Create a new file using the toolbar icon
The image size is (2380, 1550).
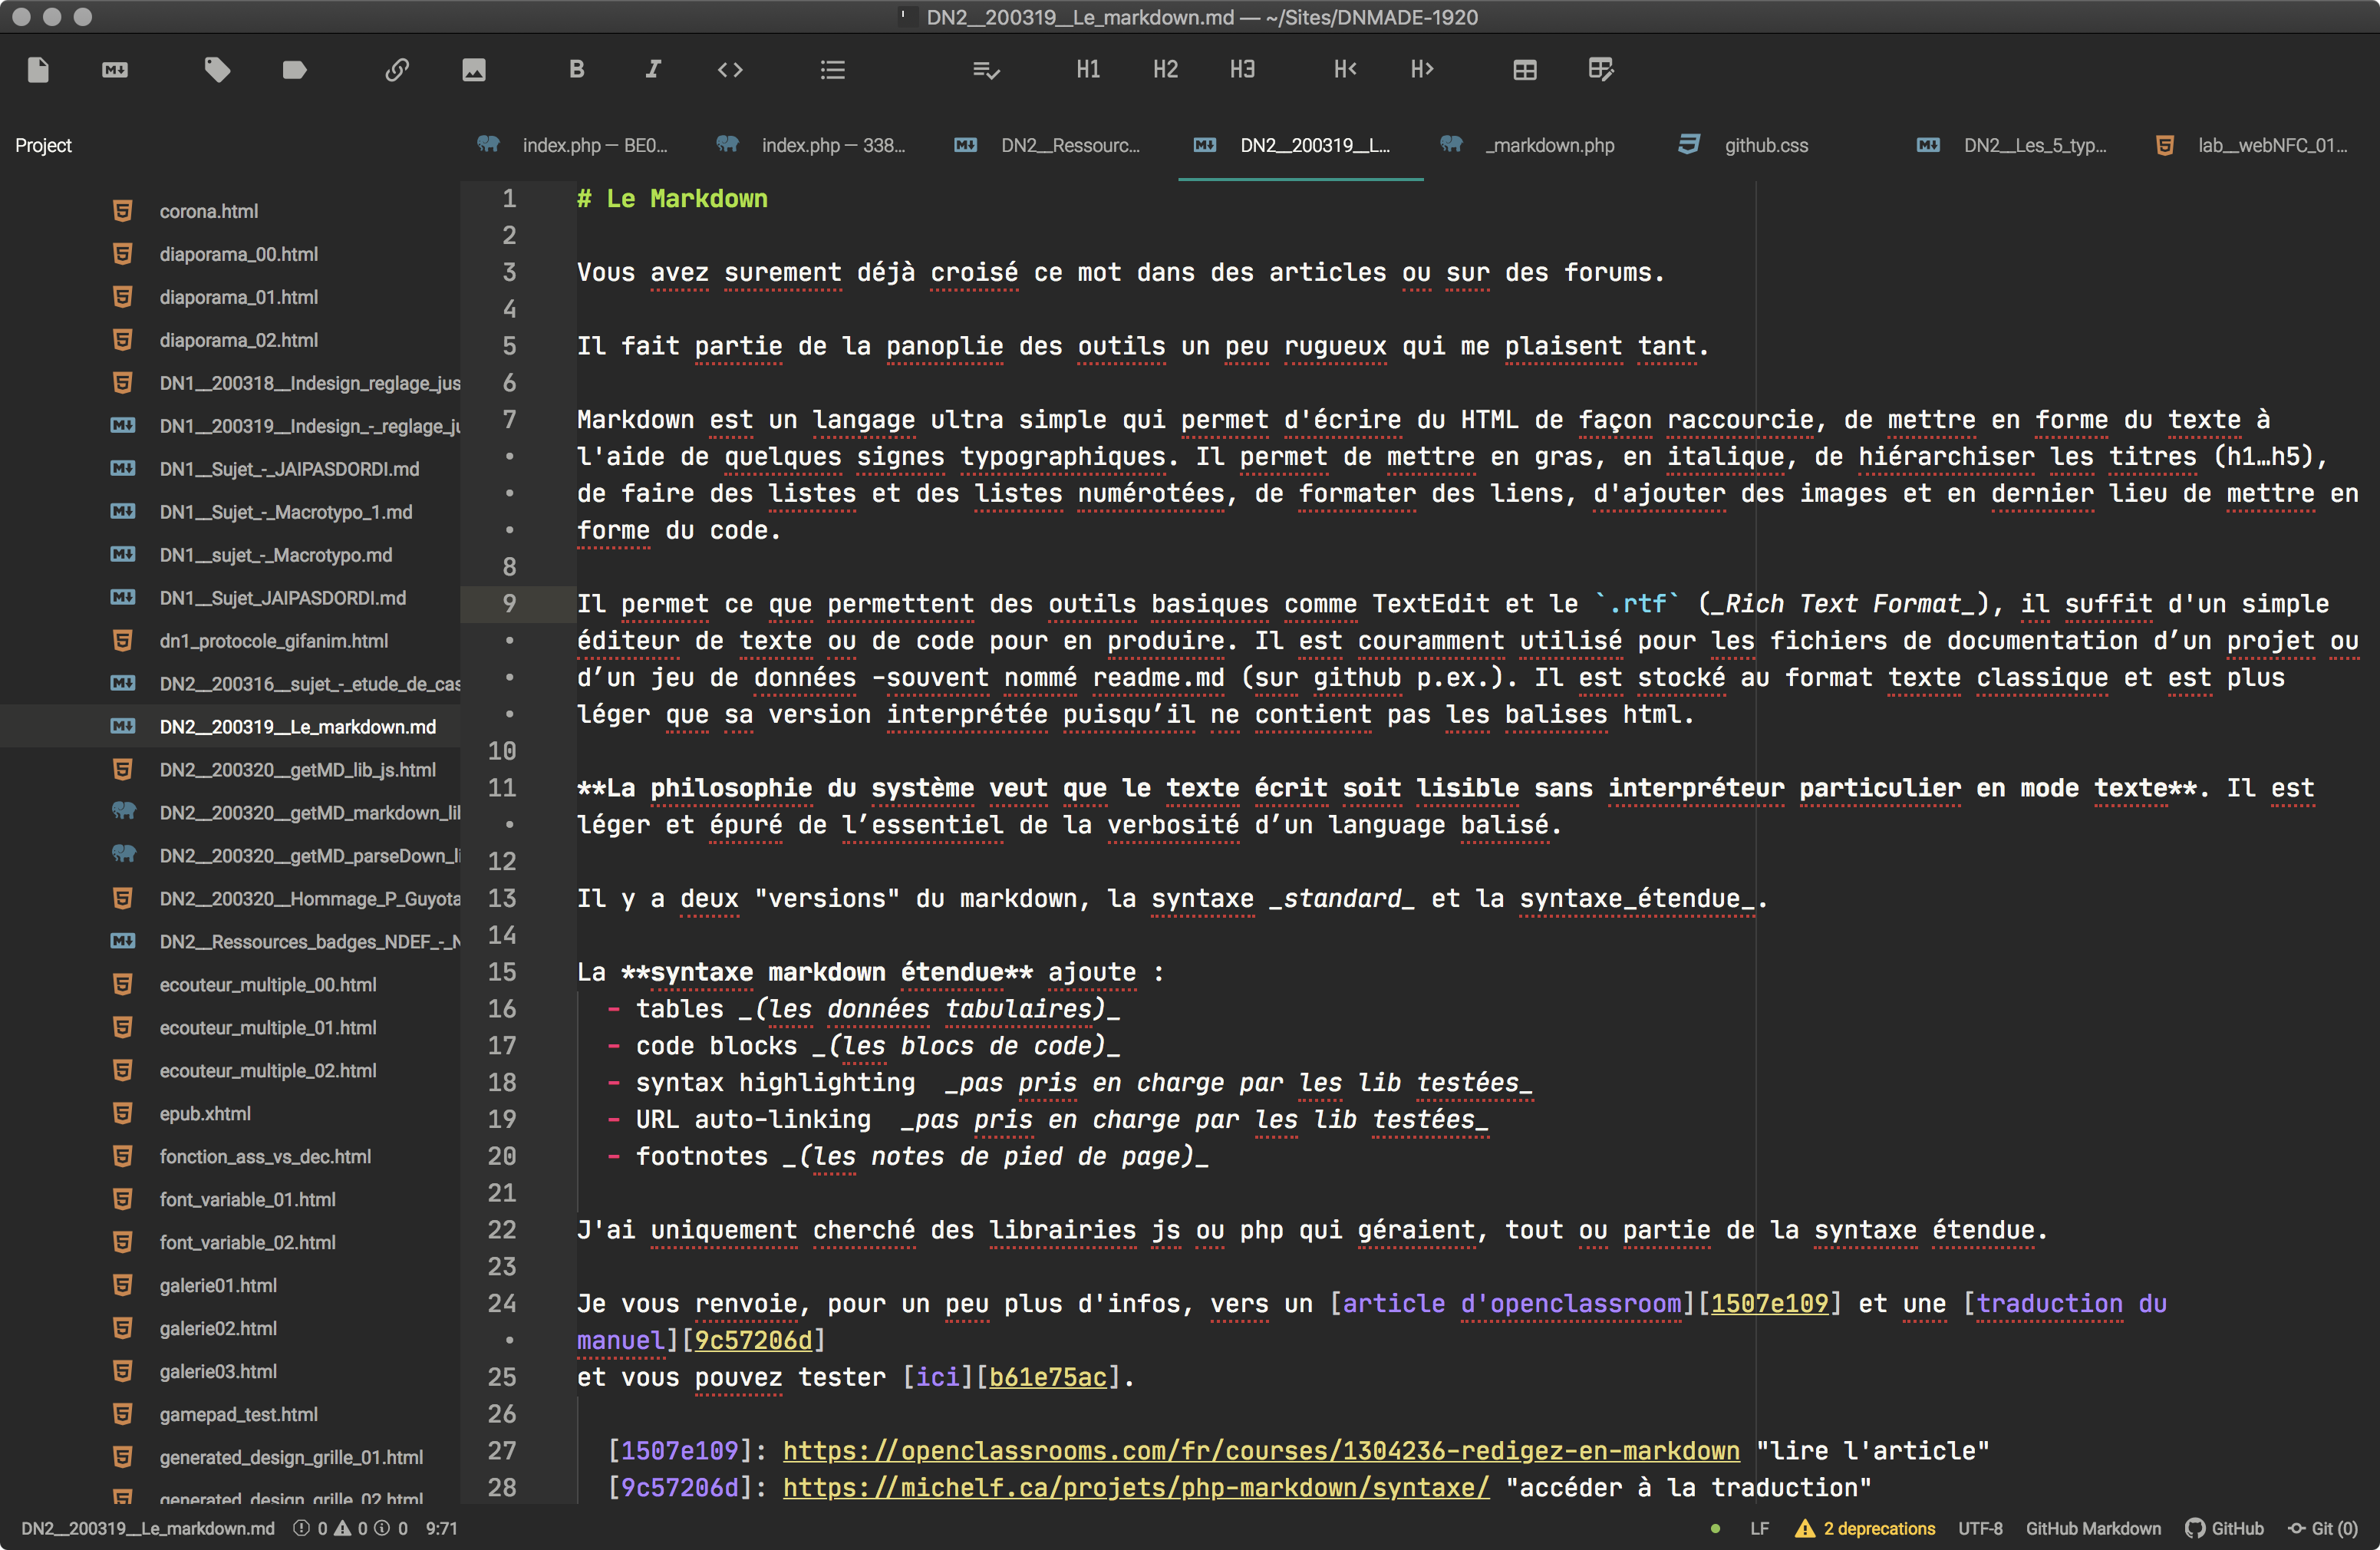(x=40, y=69)
